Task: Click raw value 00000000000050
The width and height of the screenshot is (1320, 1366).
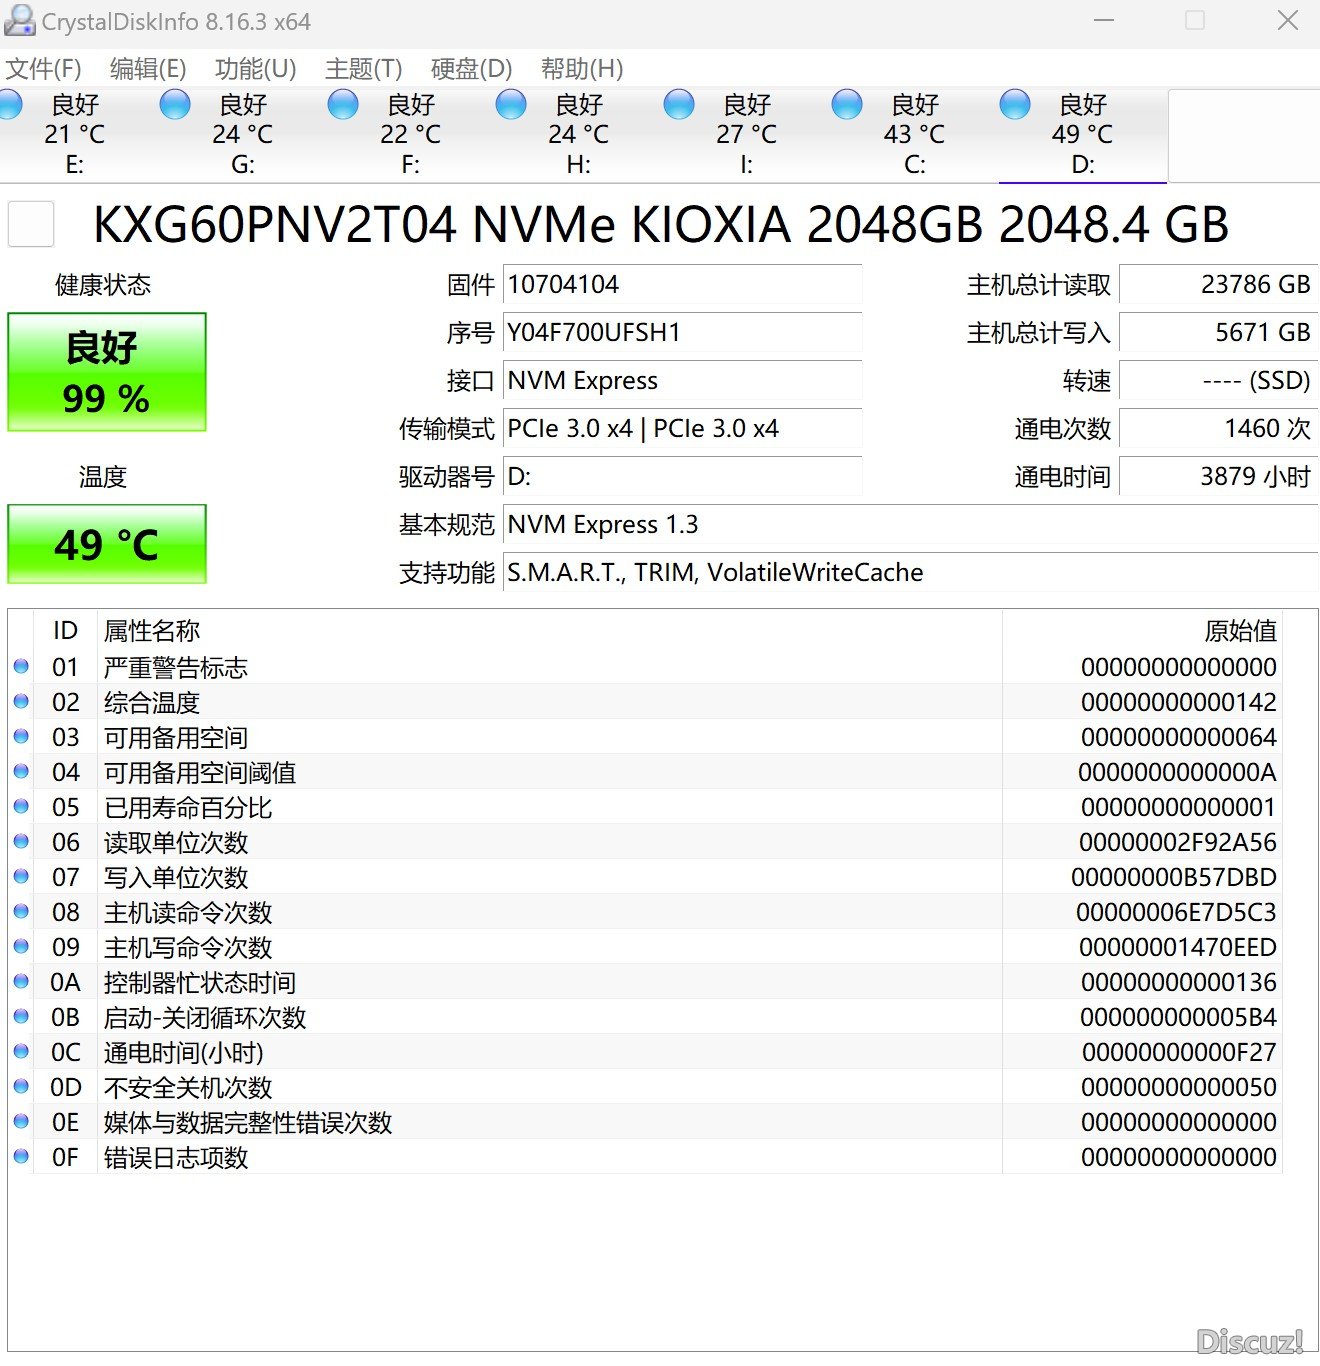Action: coord(1178,1087)
